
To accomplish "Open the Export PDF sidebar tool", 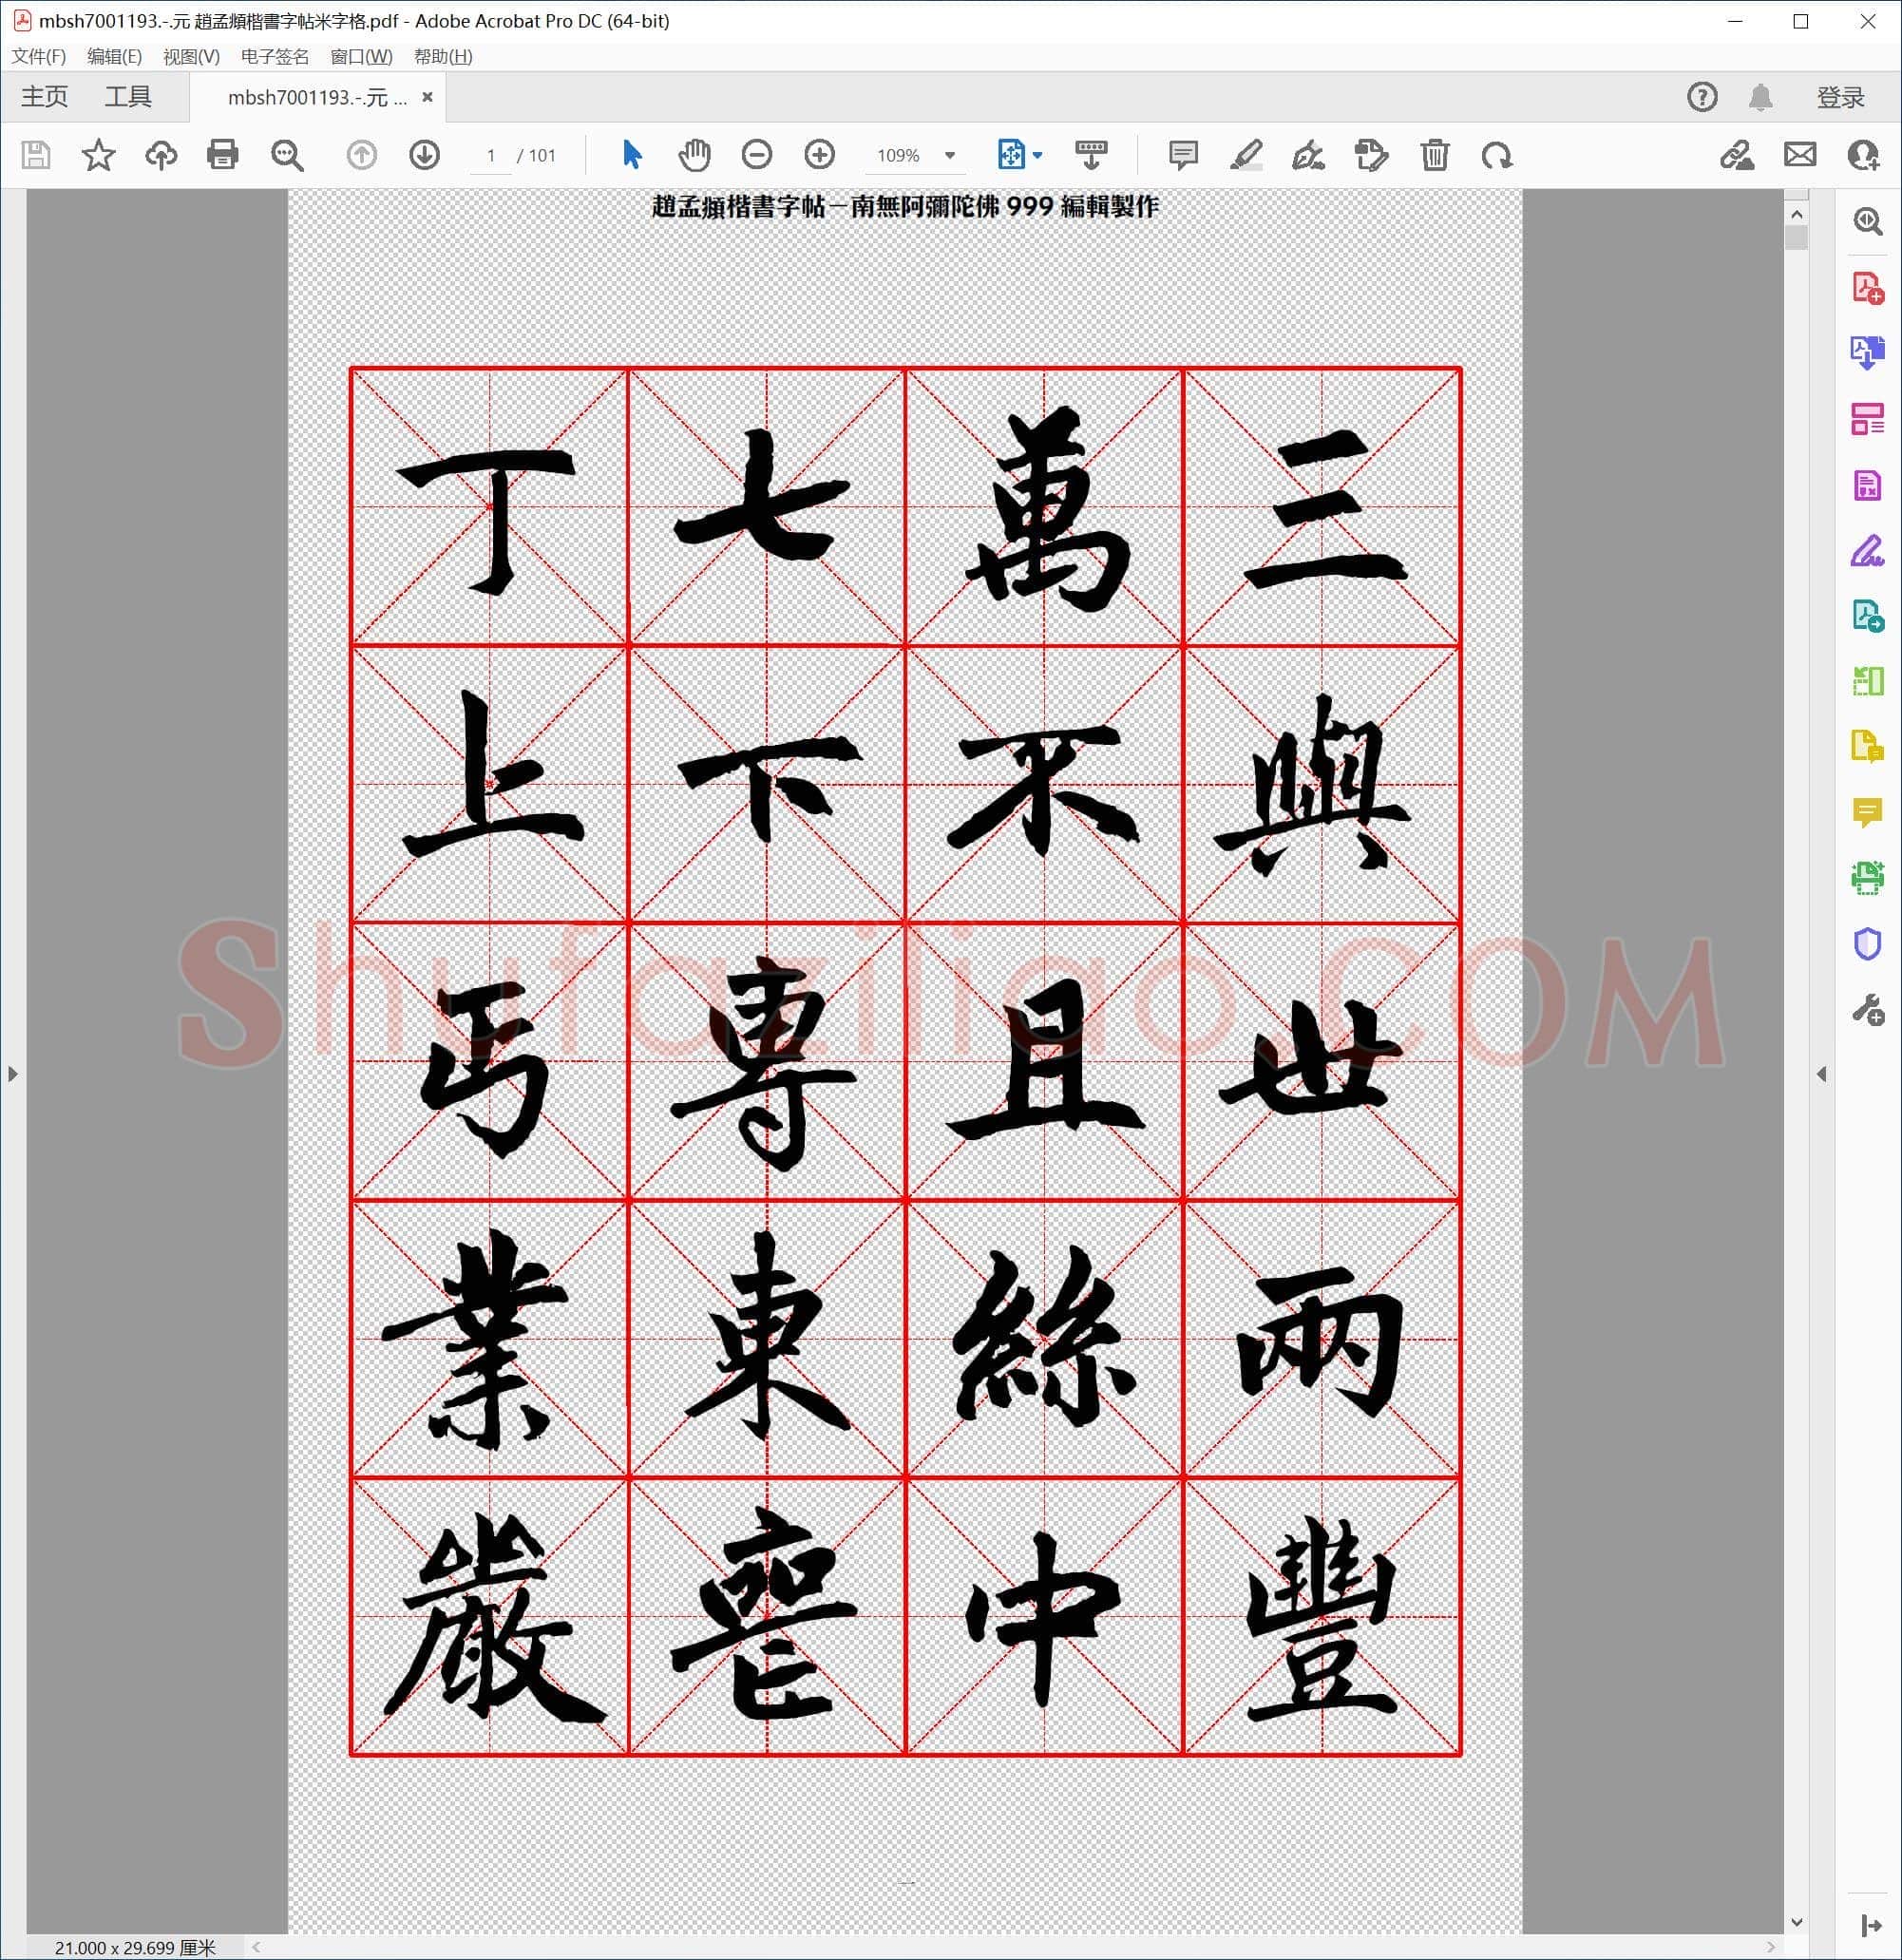I will pyautogui.click(x=1867, y=353).
